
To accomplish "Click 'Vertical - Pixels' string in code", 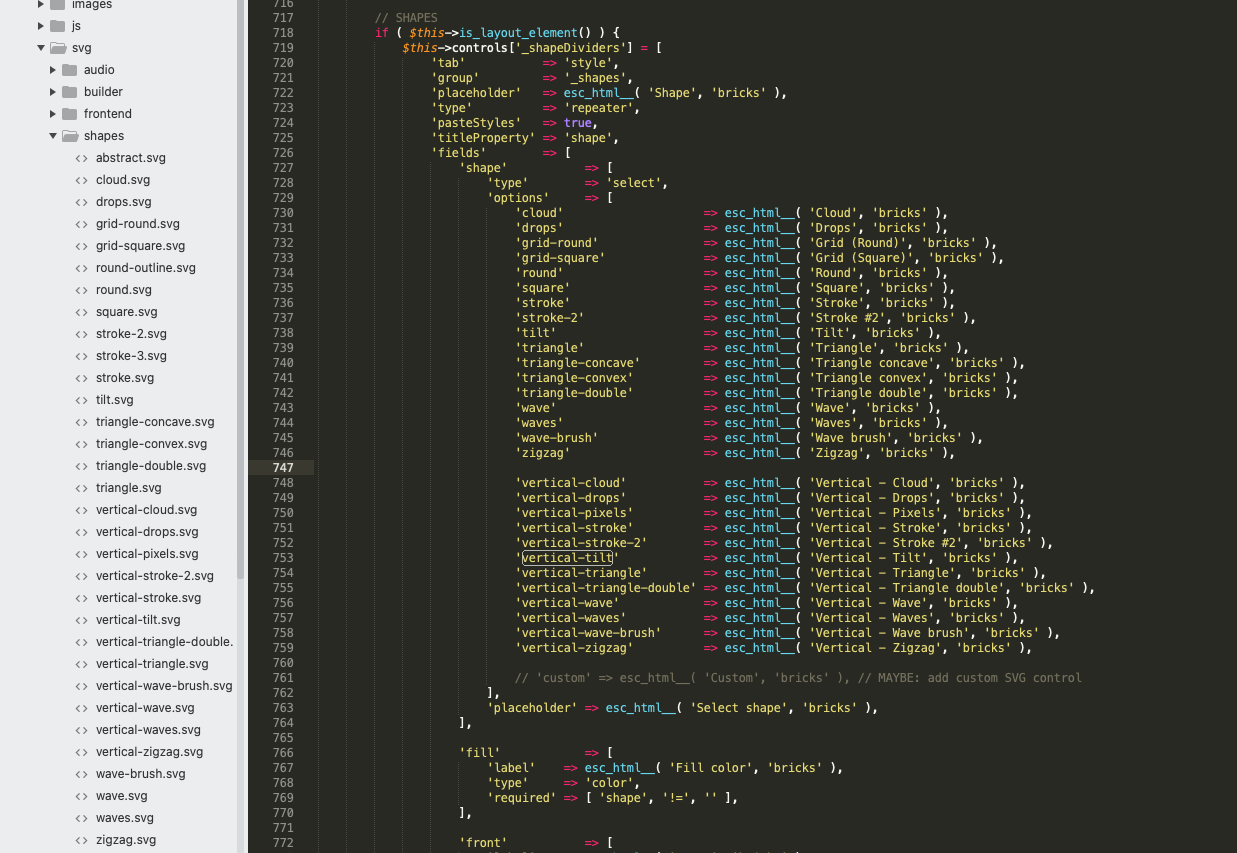I will pyautogui.click(x=876, y=513).
